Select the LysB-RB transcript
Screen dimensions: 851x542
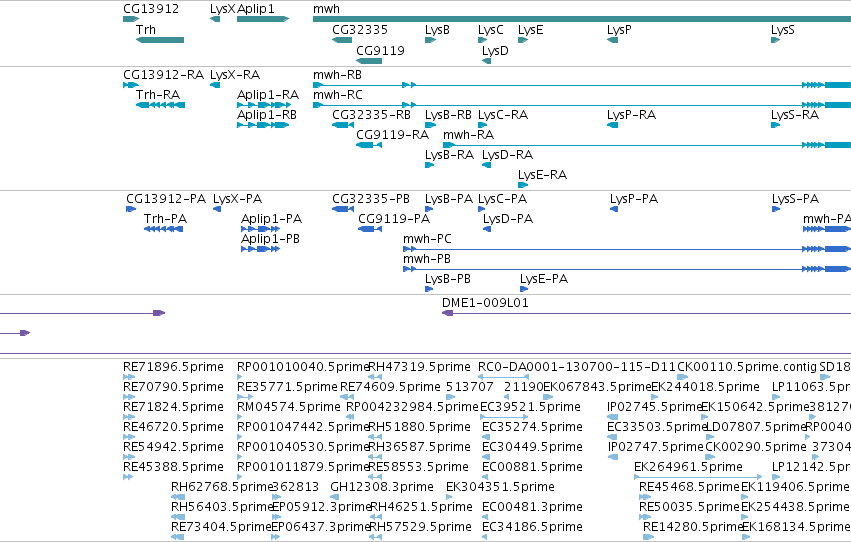click(x=430, y=125)
